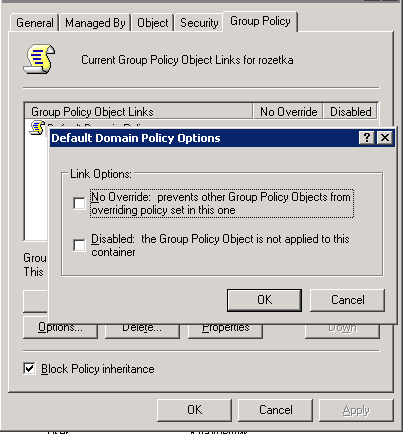Select the Default Domain Policy scroll icon in list
This screenshot has width=405, height=434.
[x=37, y=128]
